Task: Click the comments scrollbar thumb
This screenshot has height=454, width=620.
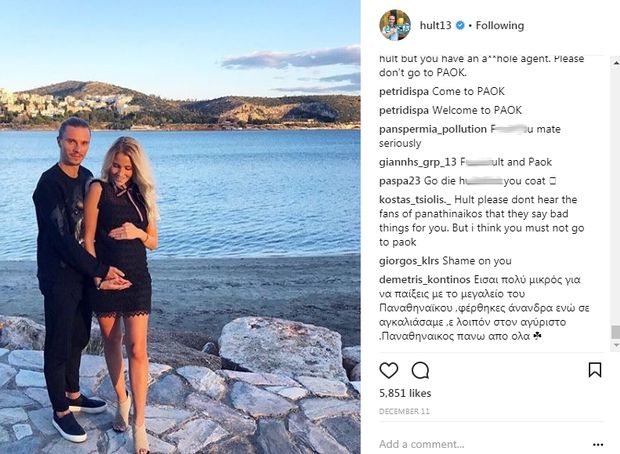Action: [x=615, y=332]
